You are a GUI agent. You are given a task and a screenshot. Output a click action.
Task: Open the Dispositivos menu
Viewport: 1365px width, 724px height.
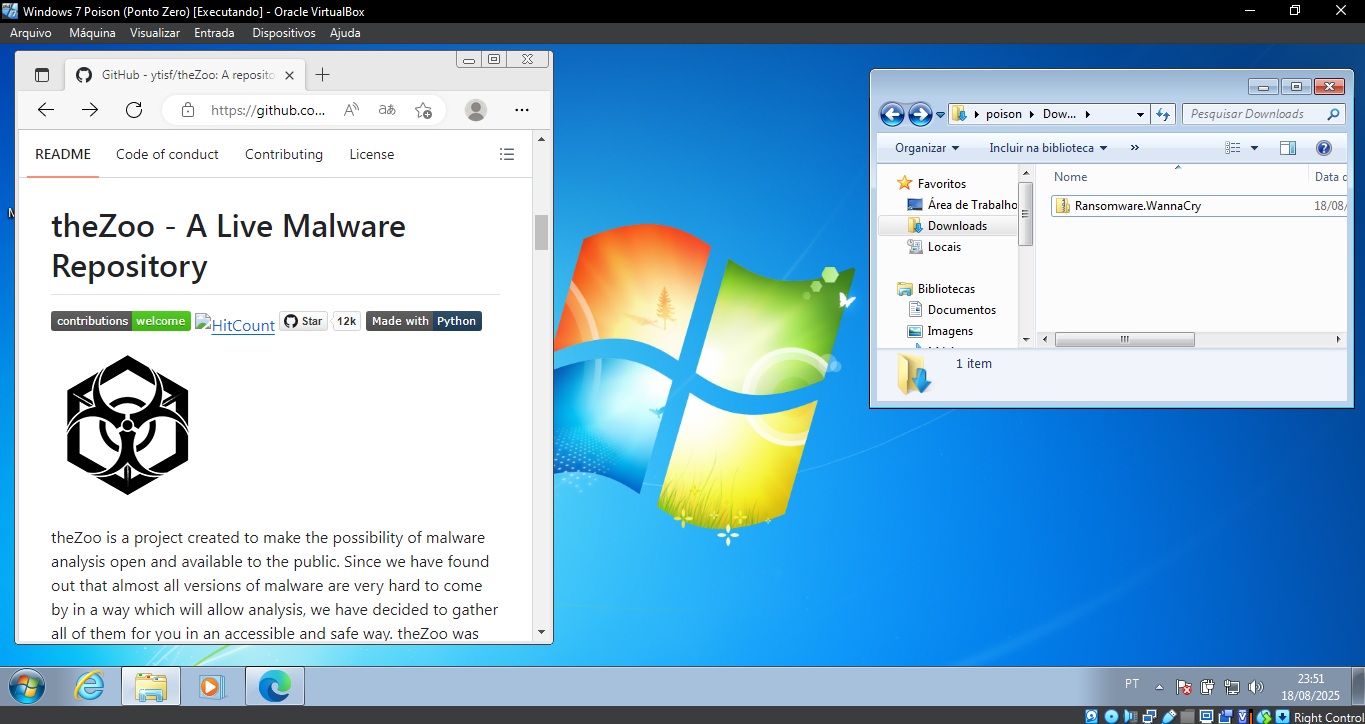[284, 33]
